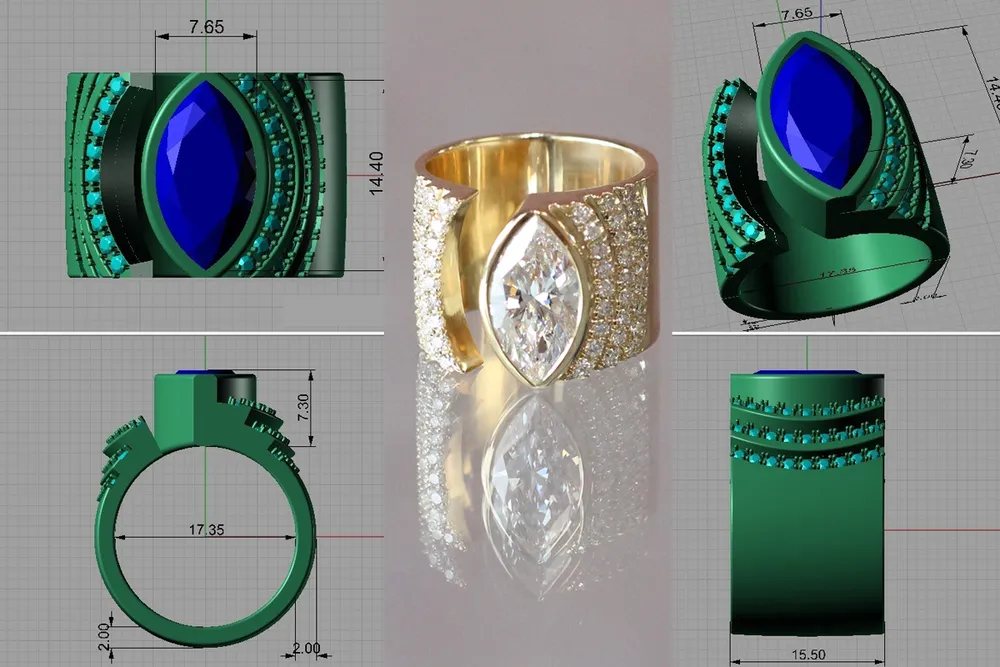
Task: Click the right 2.00 dimension in front view
Action: click(306, 648)
